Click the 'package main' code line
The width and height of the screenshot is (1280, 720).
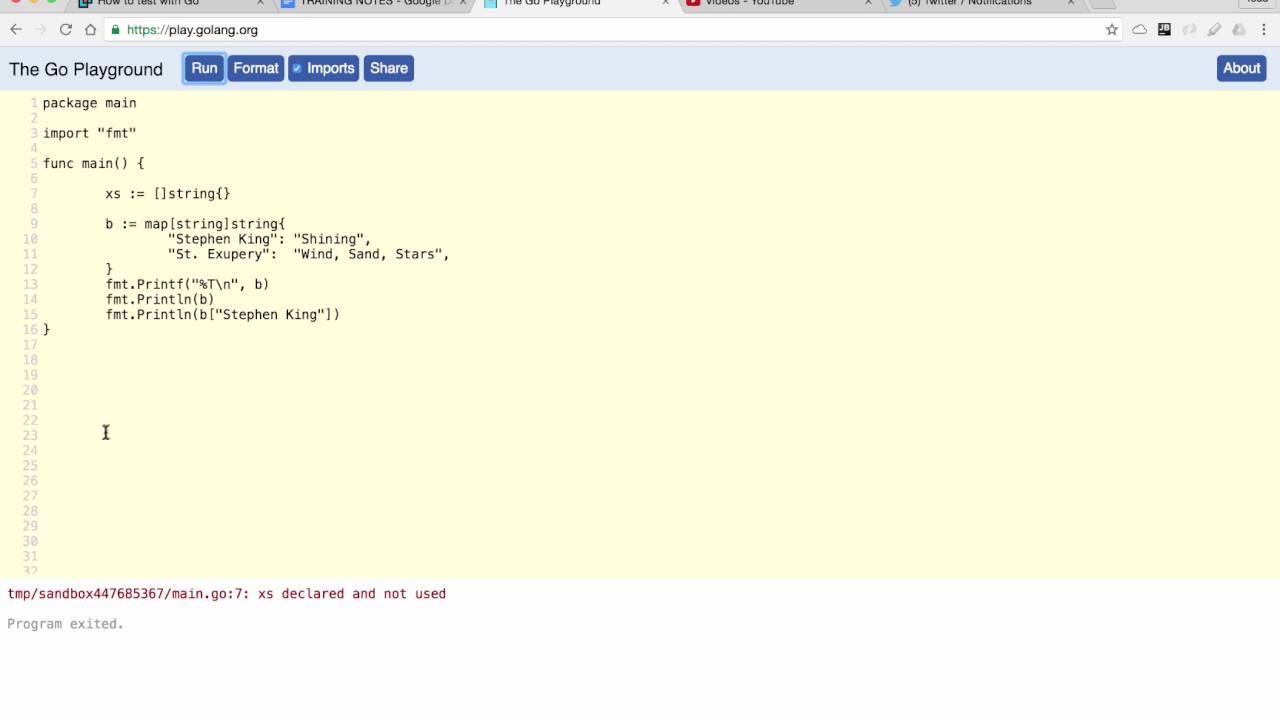click(90, 103)
